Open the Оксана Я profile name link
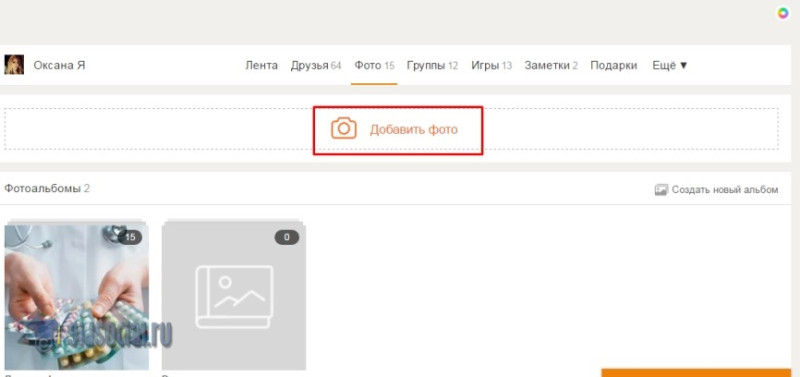Viewport: 800px width, 377px height. tap(59, 65)
